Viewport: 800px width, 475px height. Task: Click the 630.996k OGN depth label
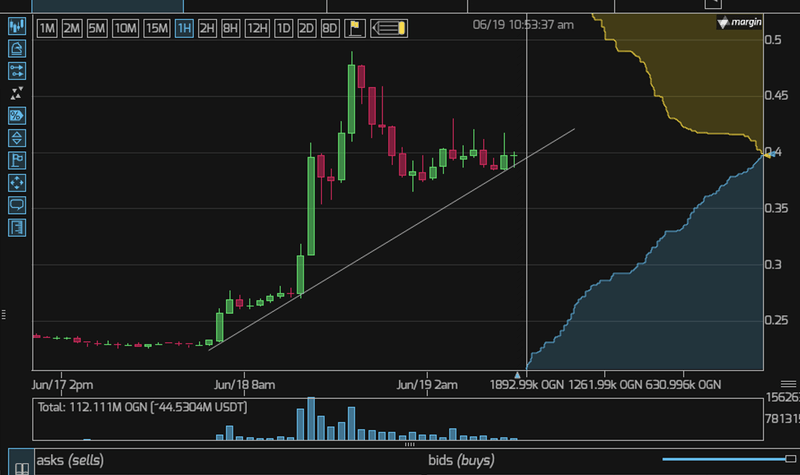(x=683, y=385)
